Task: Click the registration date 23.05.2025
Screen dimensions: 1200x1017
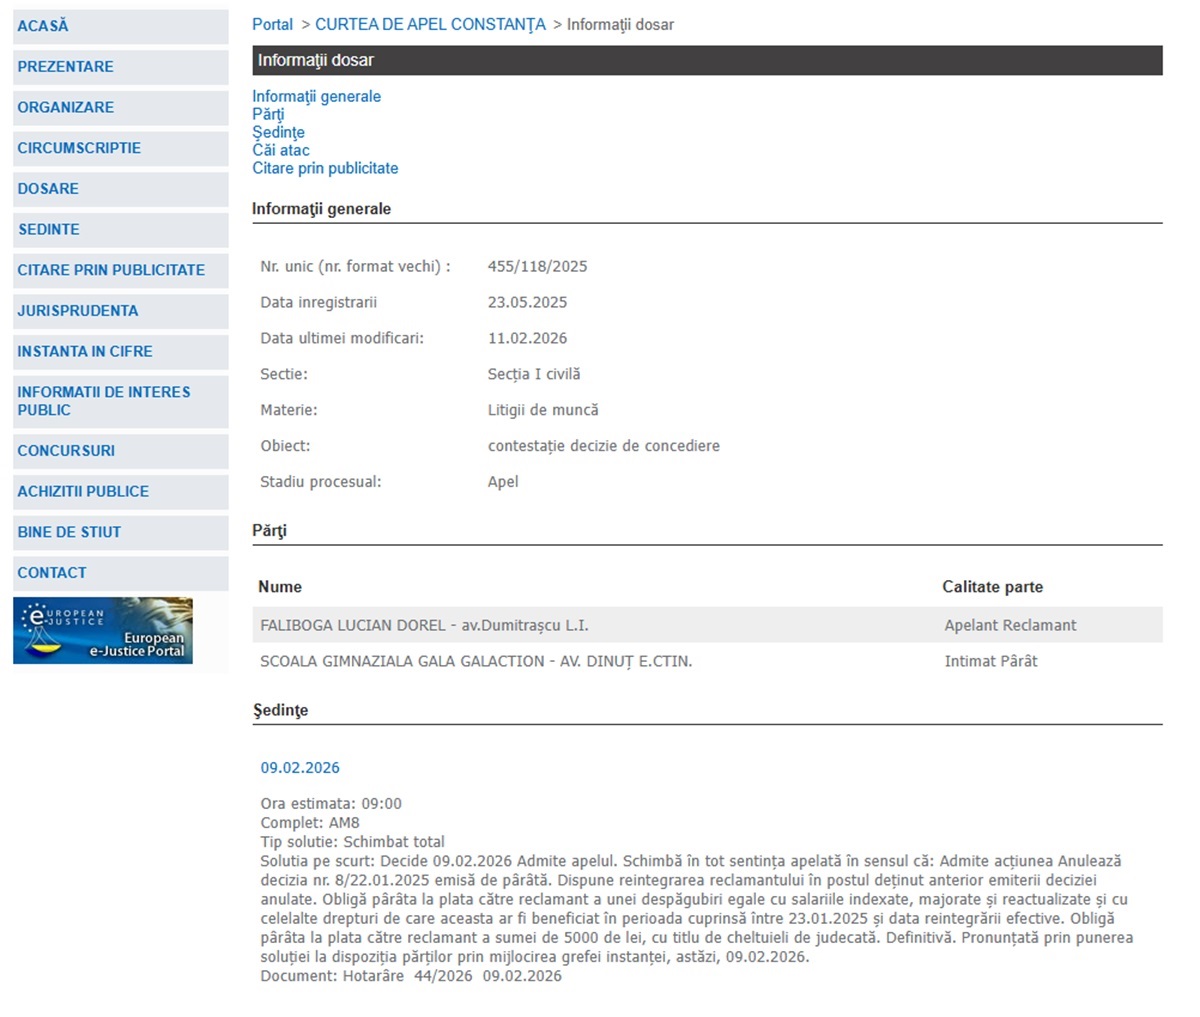Action: [x=527, y=303]
